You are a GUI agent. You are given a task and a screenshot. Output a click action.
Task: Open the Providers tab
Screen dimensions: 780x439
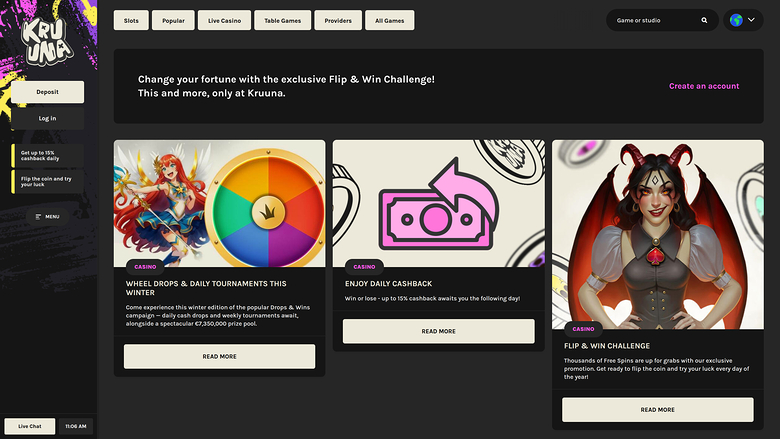(338, 20)
